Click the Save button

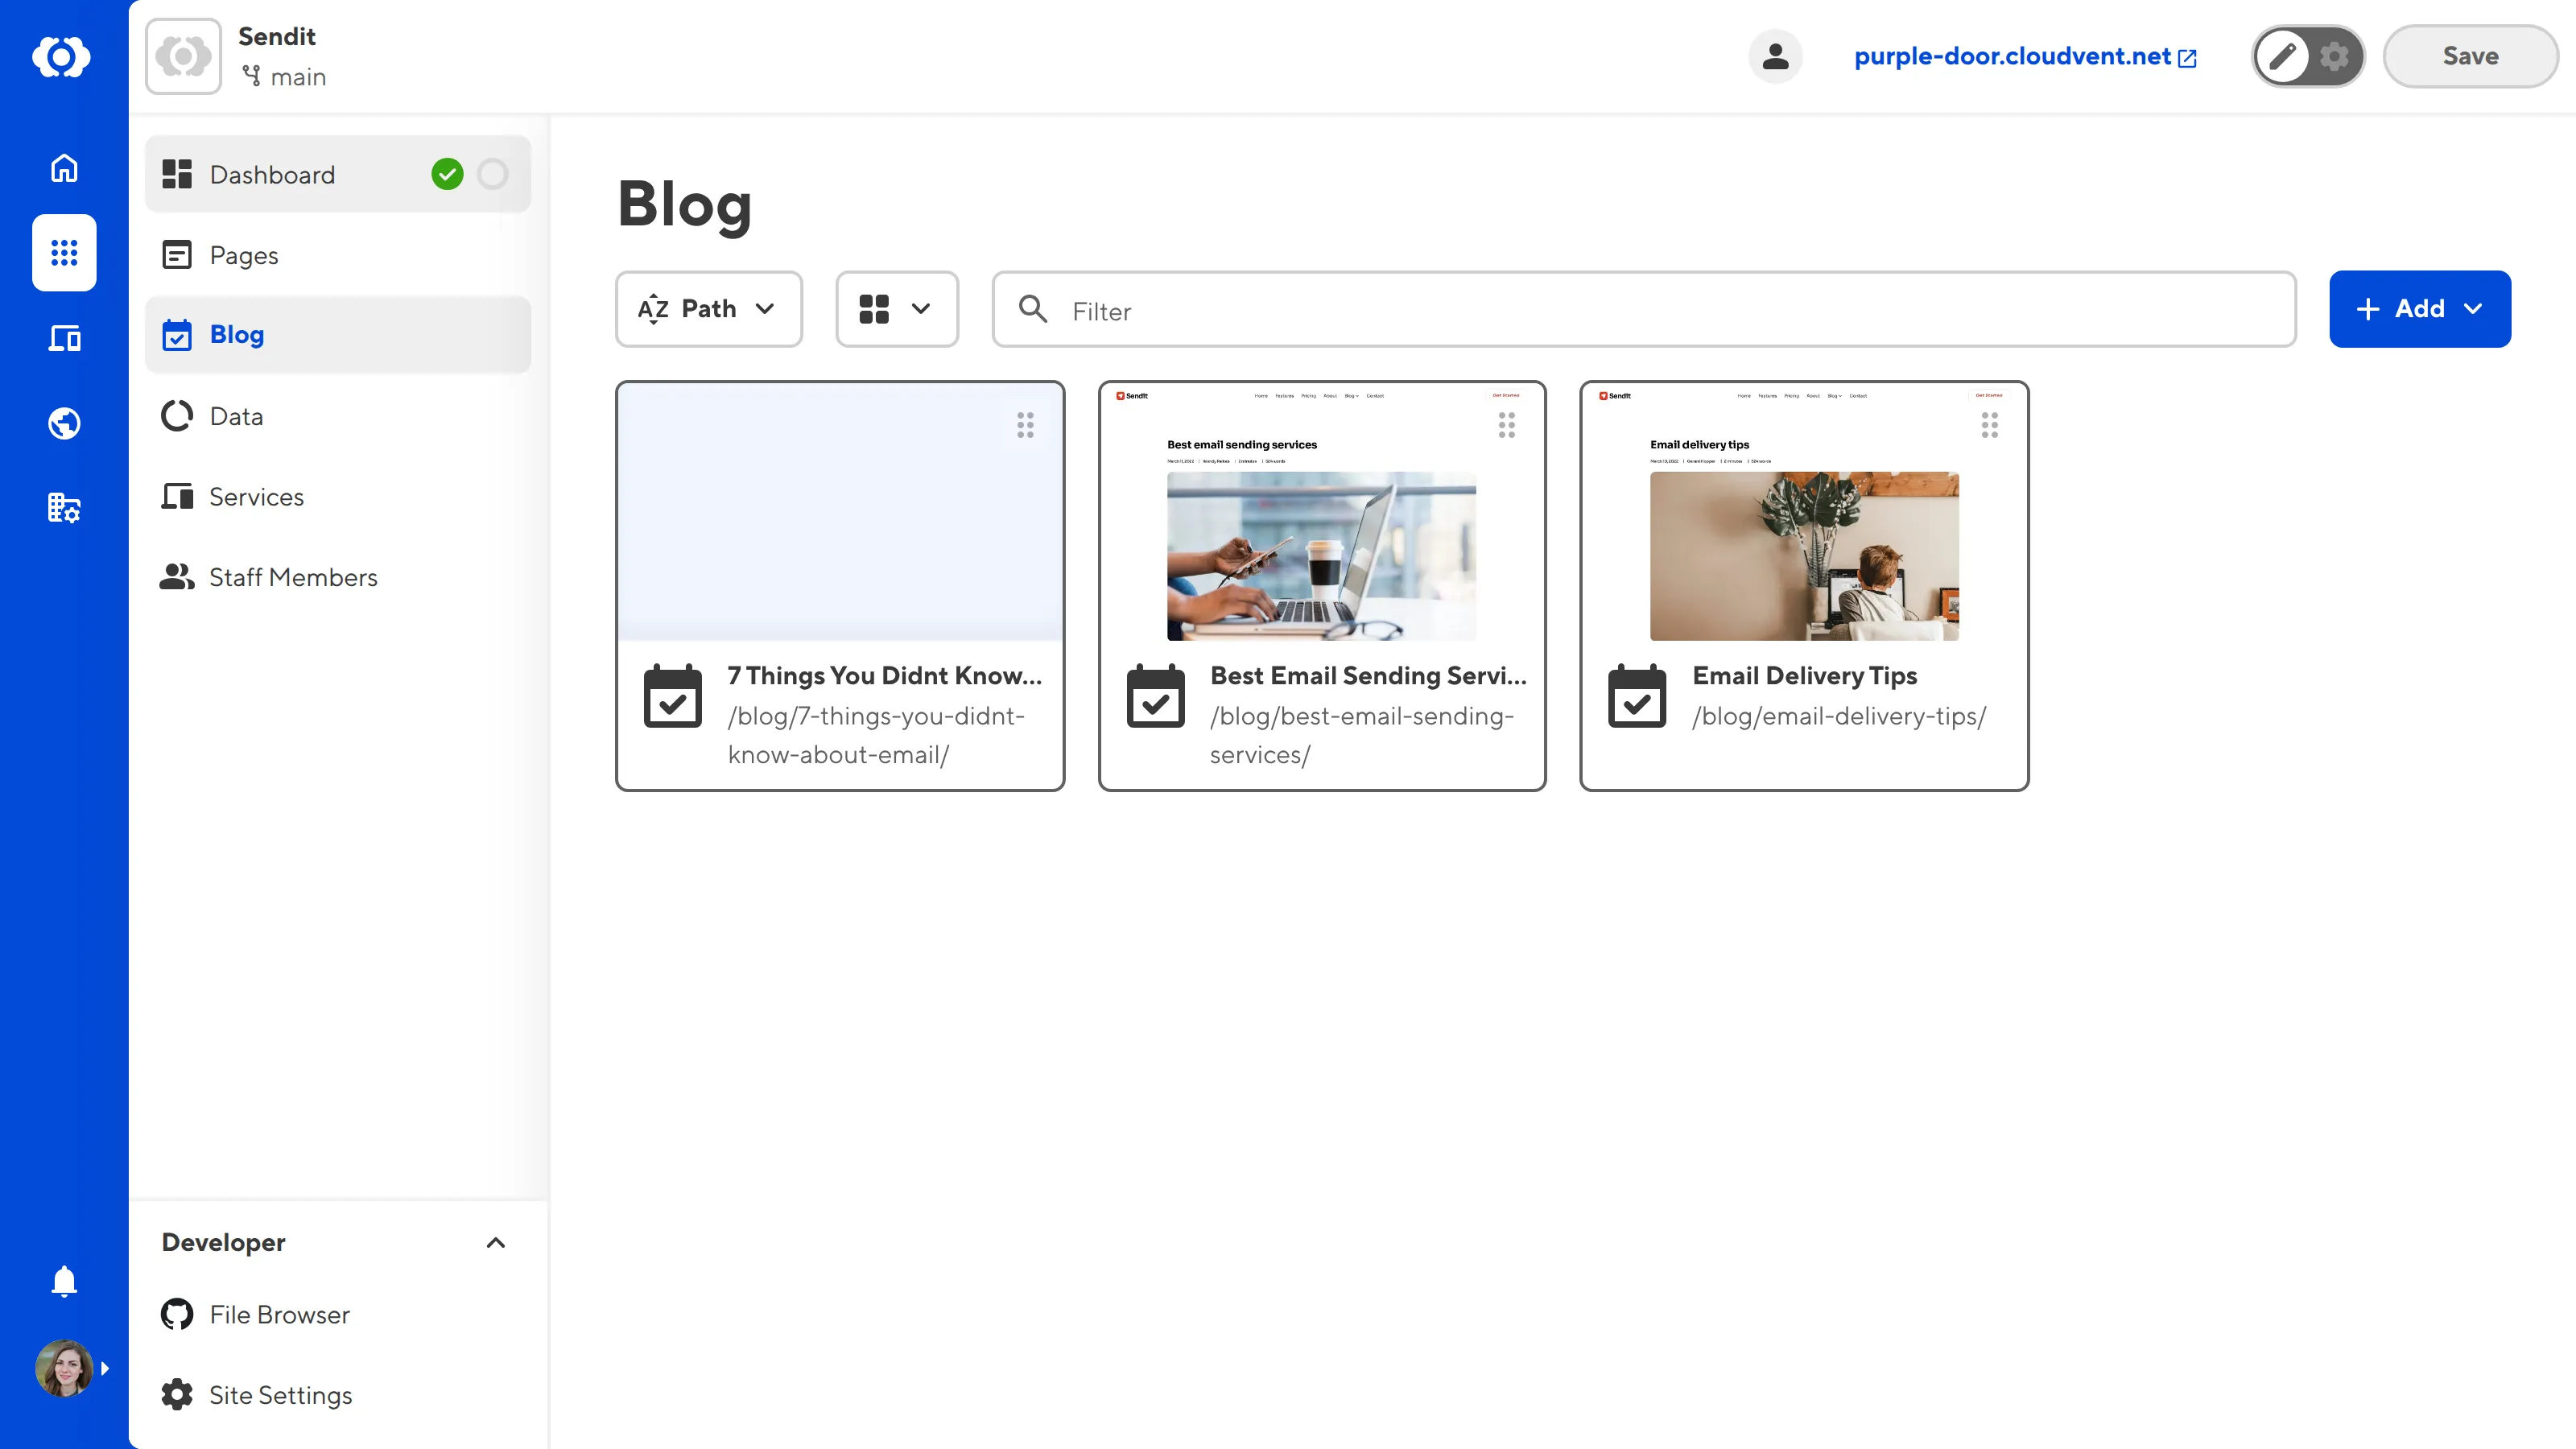tap(2469, 55)
